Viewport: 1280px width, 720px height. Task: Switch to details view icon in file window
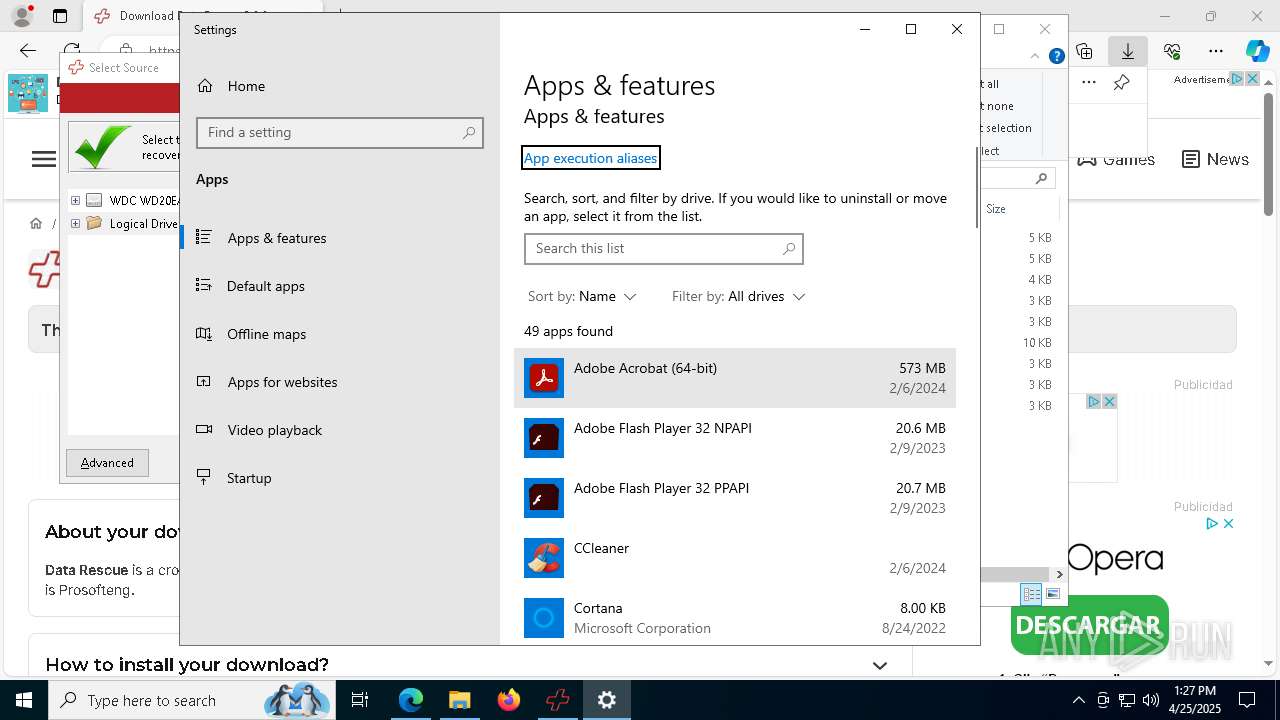pyautogui.click(x=1031, y=594)
